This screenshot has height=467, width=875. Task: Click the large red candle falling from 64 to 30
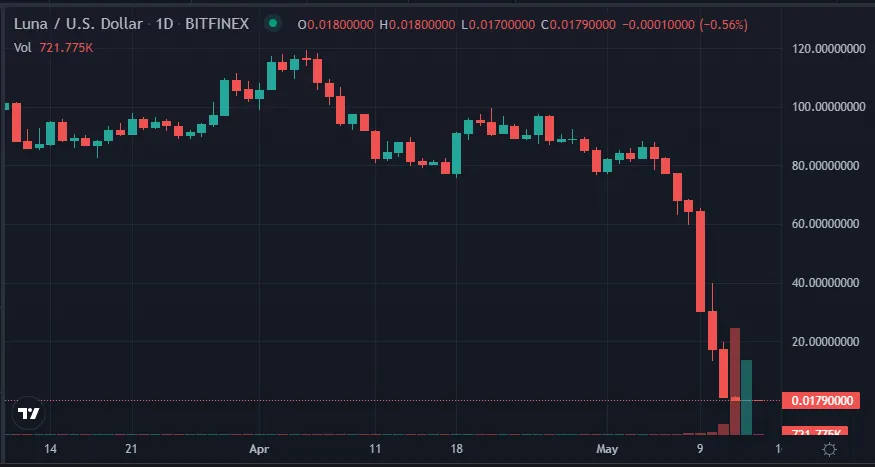click(x=700, y=261)
